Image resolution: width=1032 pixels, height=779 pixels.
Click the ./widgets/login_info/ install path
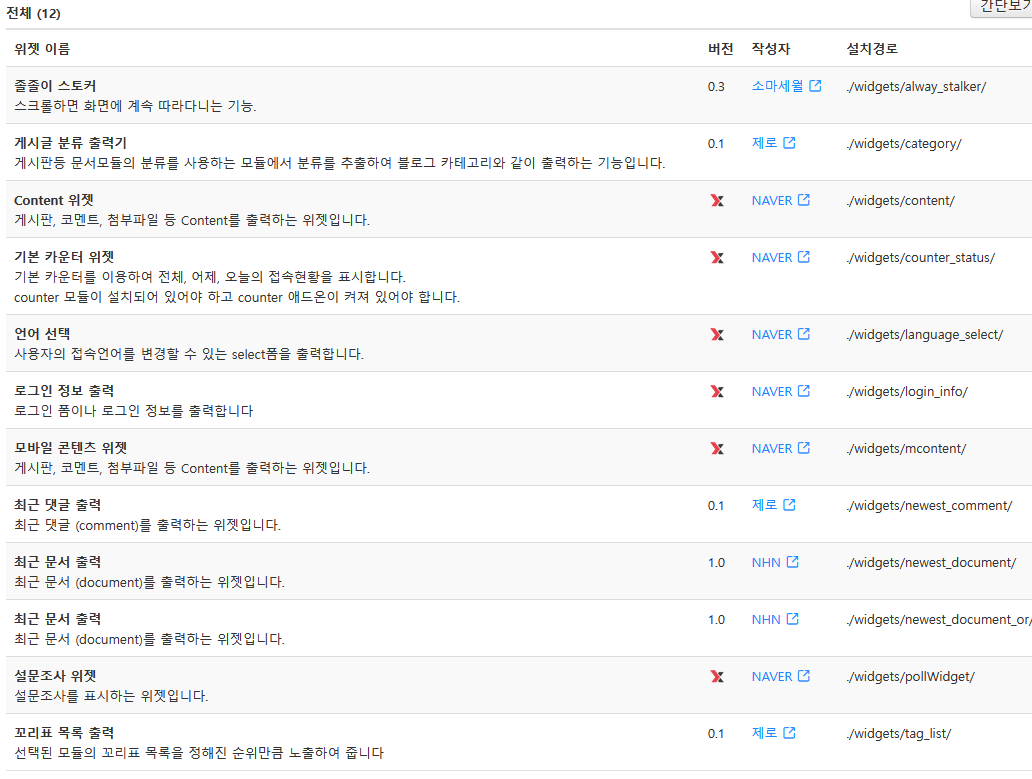(907, 391)
